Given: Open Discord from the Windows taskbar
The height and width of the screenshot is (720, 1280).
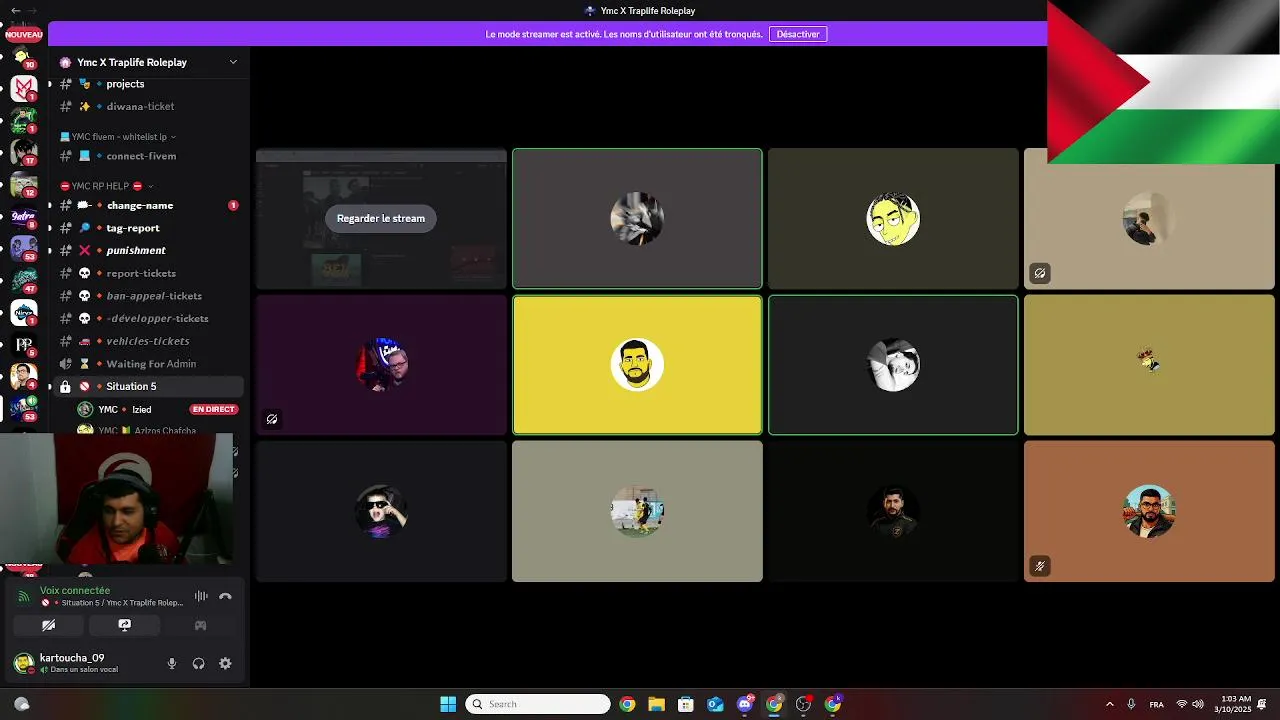Looking at the screenshot, I should [745, 704].
